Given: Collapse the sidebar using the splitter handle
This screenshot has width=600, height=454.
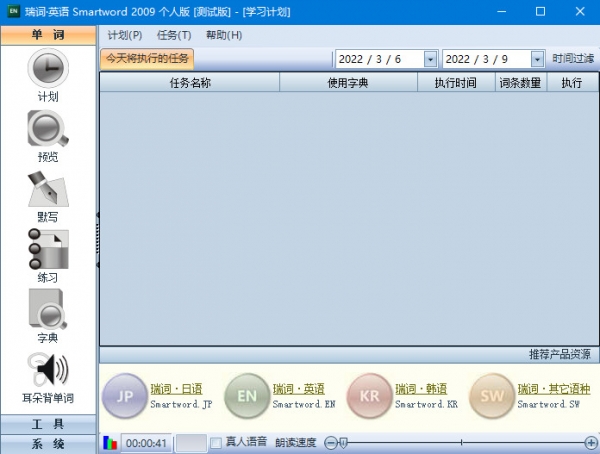Looking at the screenshot, I should 98,240.
